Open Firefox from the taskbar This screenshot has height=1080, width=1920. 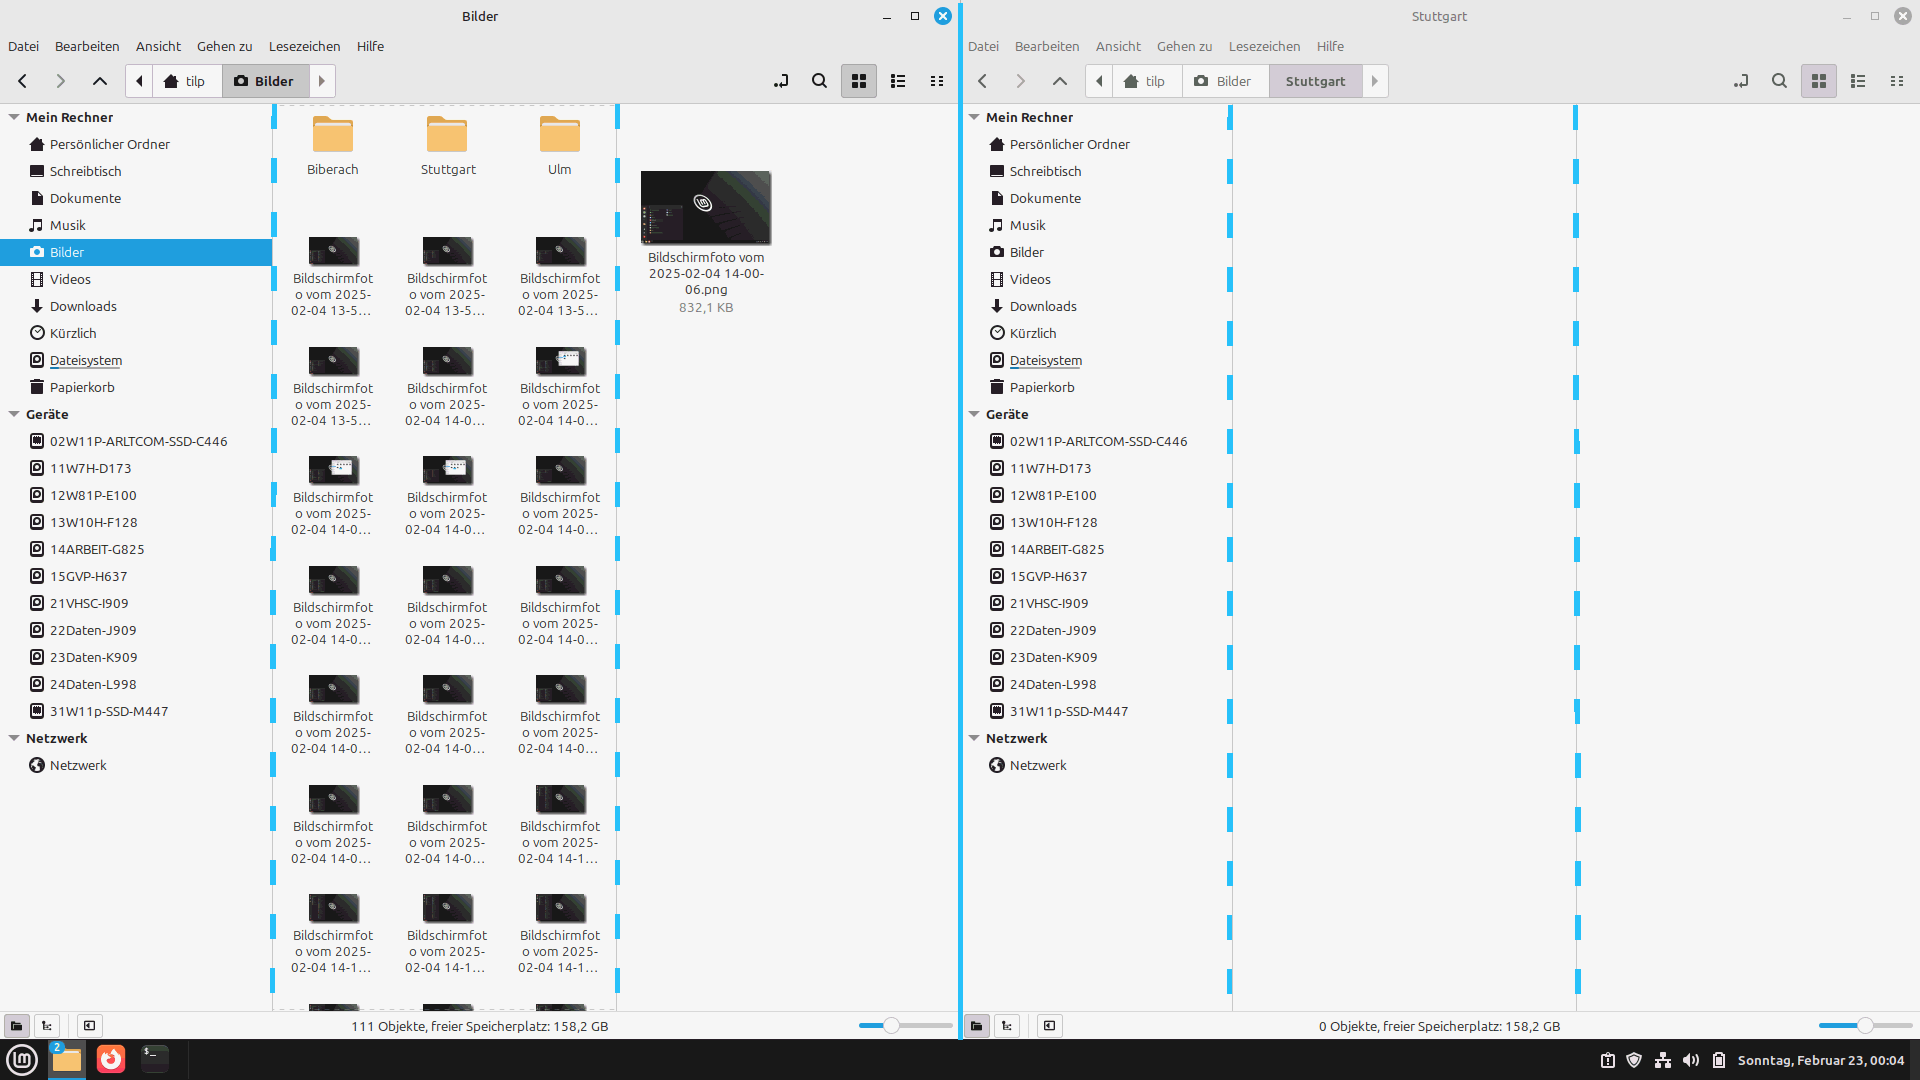point(110,1059)
